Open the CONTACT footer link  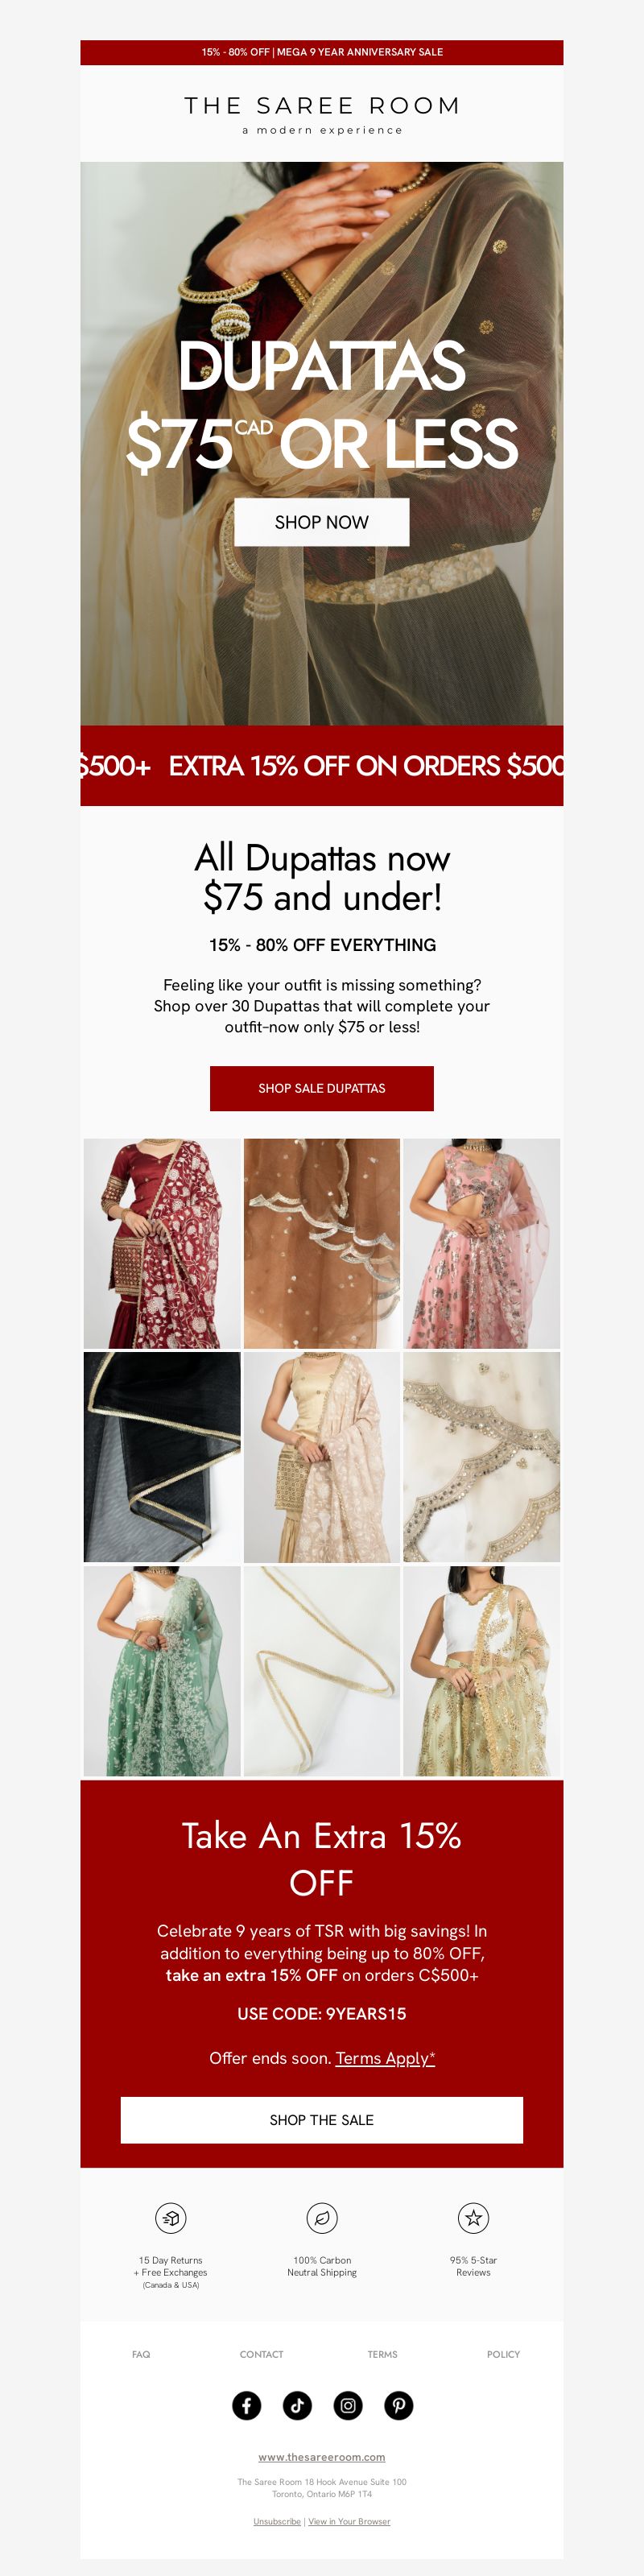point(261,2354)
